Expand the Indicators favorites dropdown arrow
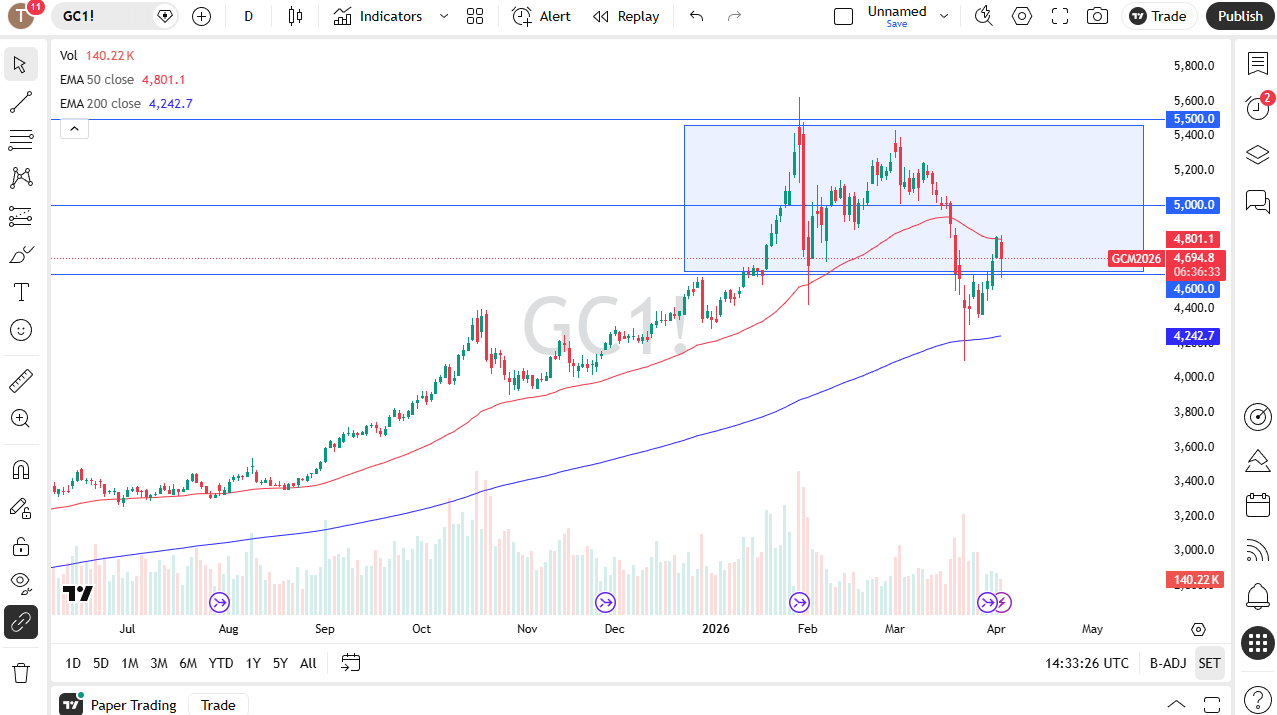Screen dimensions: 1277x715 coord(443,16)
